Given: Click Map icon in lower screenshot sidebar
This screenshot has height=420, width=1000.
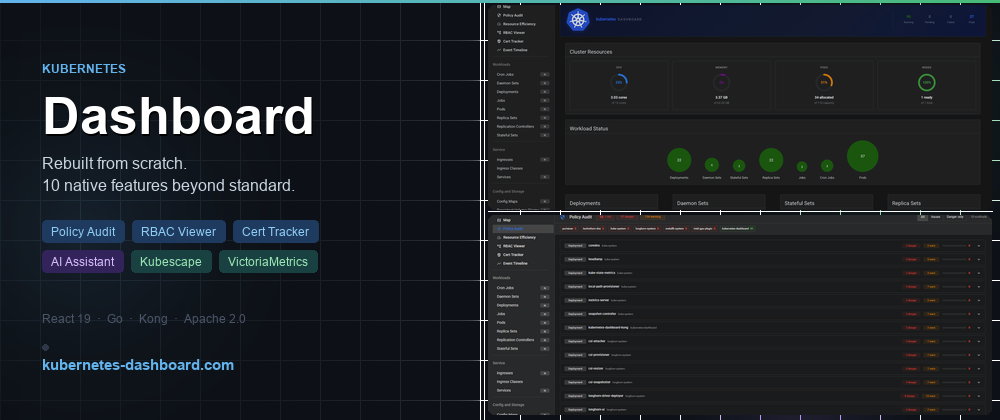Looking at the screenshot, I should 499,220.
